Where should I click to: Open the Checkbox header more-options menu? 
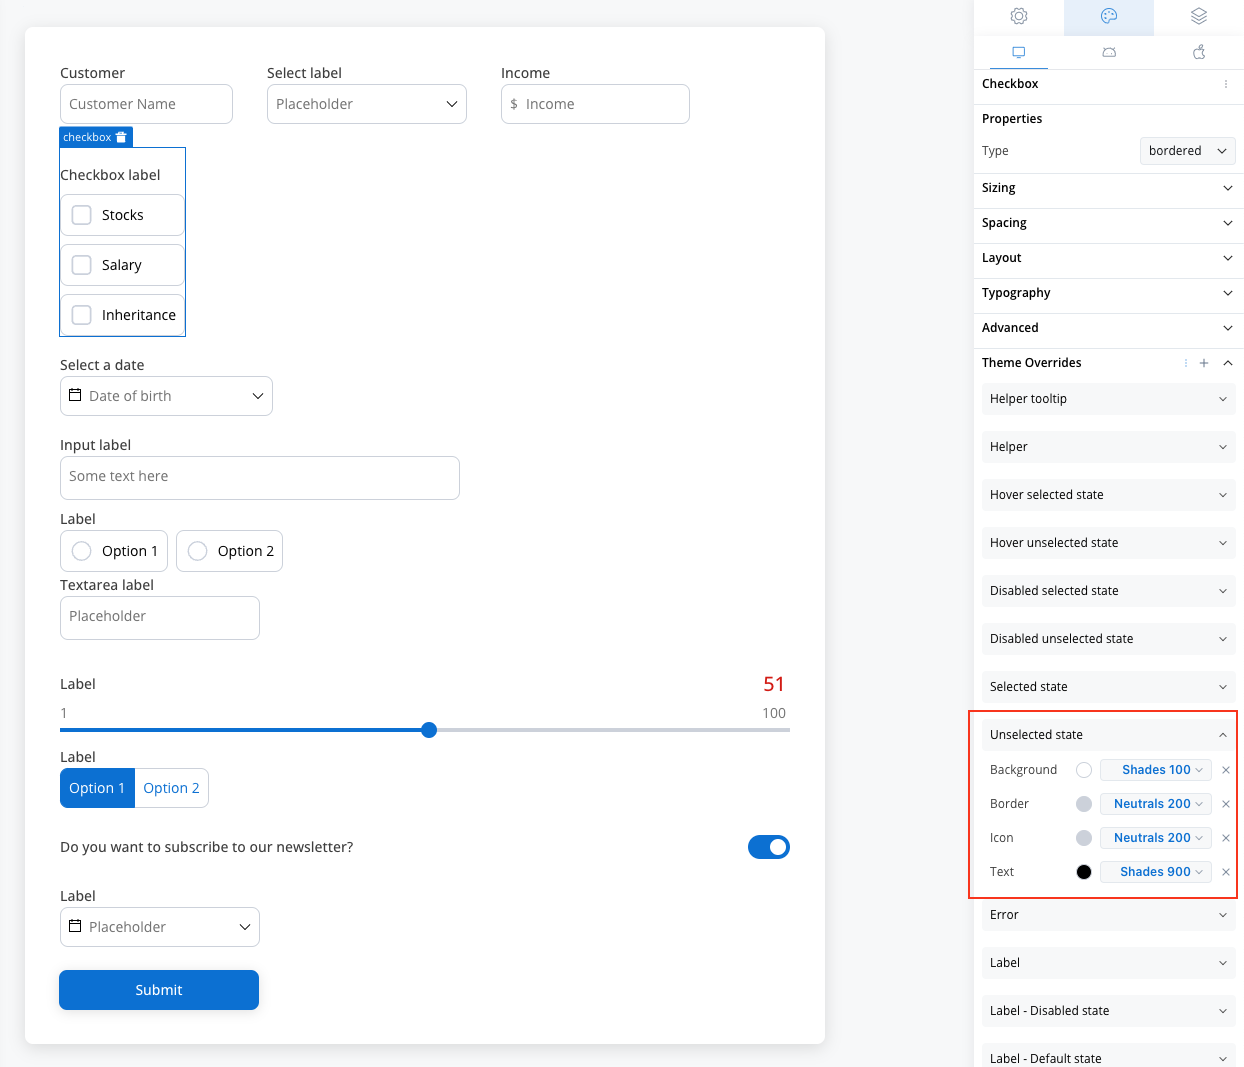(x=1226, y=84)
